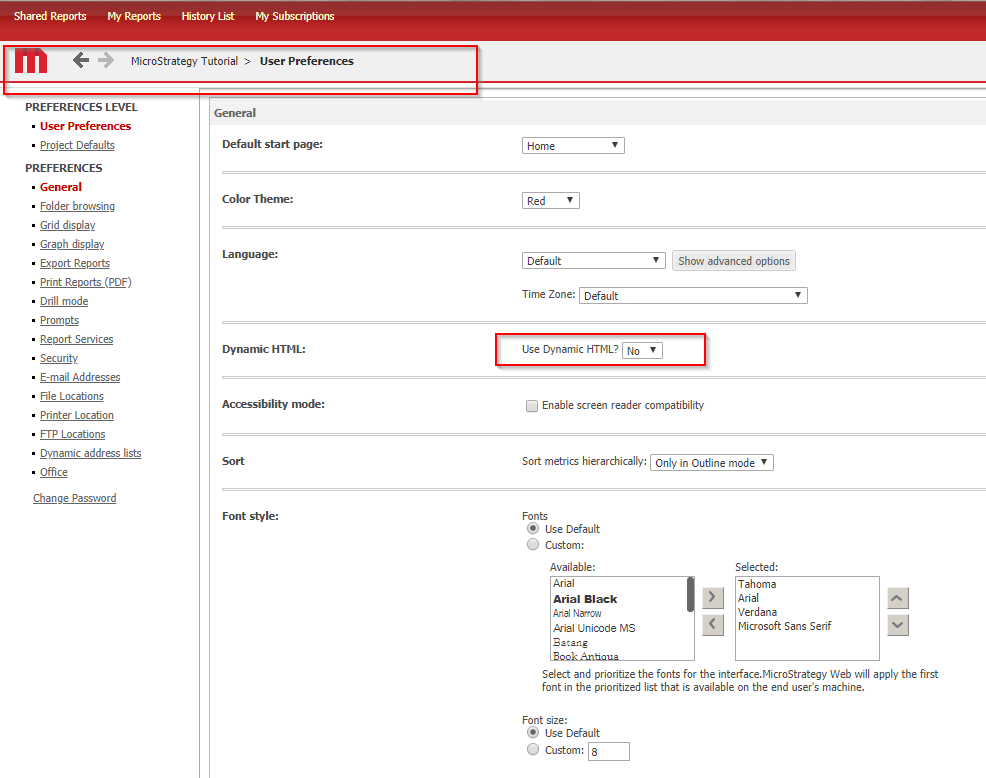This screenshot has height=778, width=986.
Task: Open Printer Location preferences
Action: tap(77, 415)
